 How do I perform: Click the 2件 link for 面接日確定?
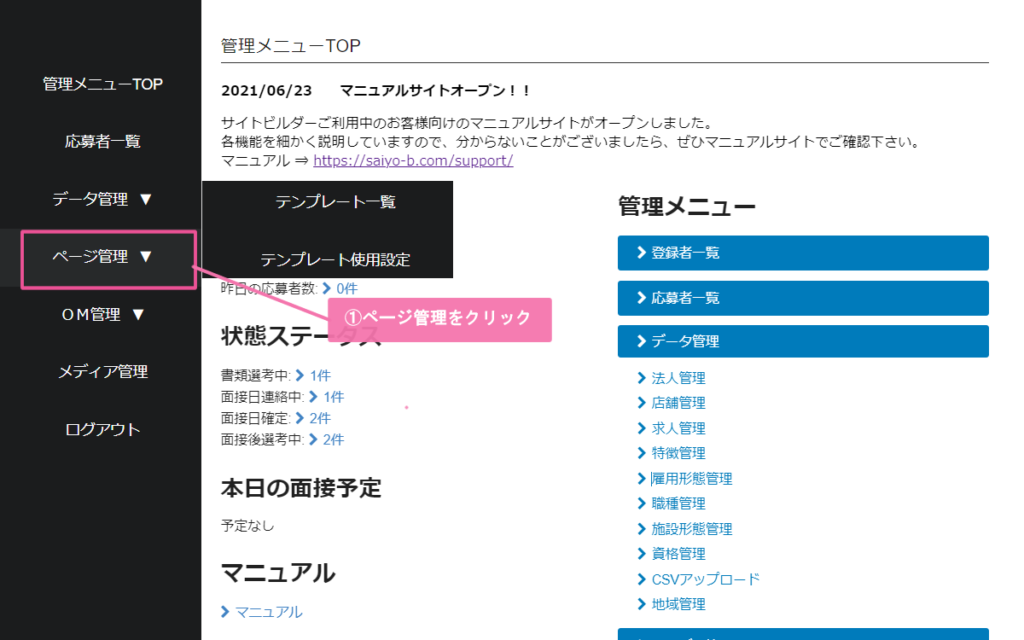coord(320,418)
